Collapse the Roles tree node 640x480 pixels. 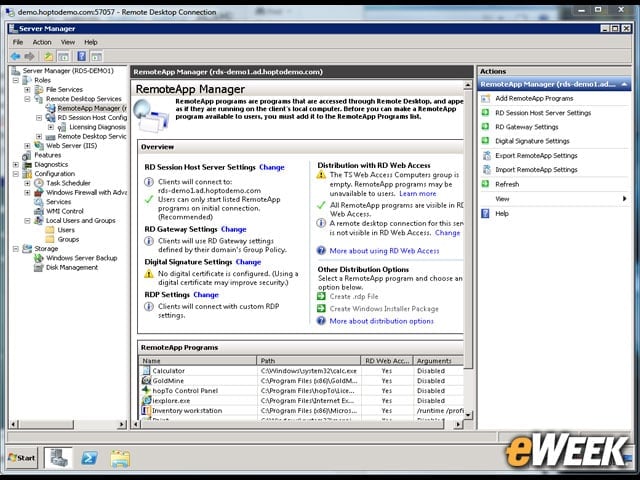pyautogui.click(x=16, y=80)
